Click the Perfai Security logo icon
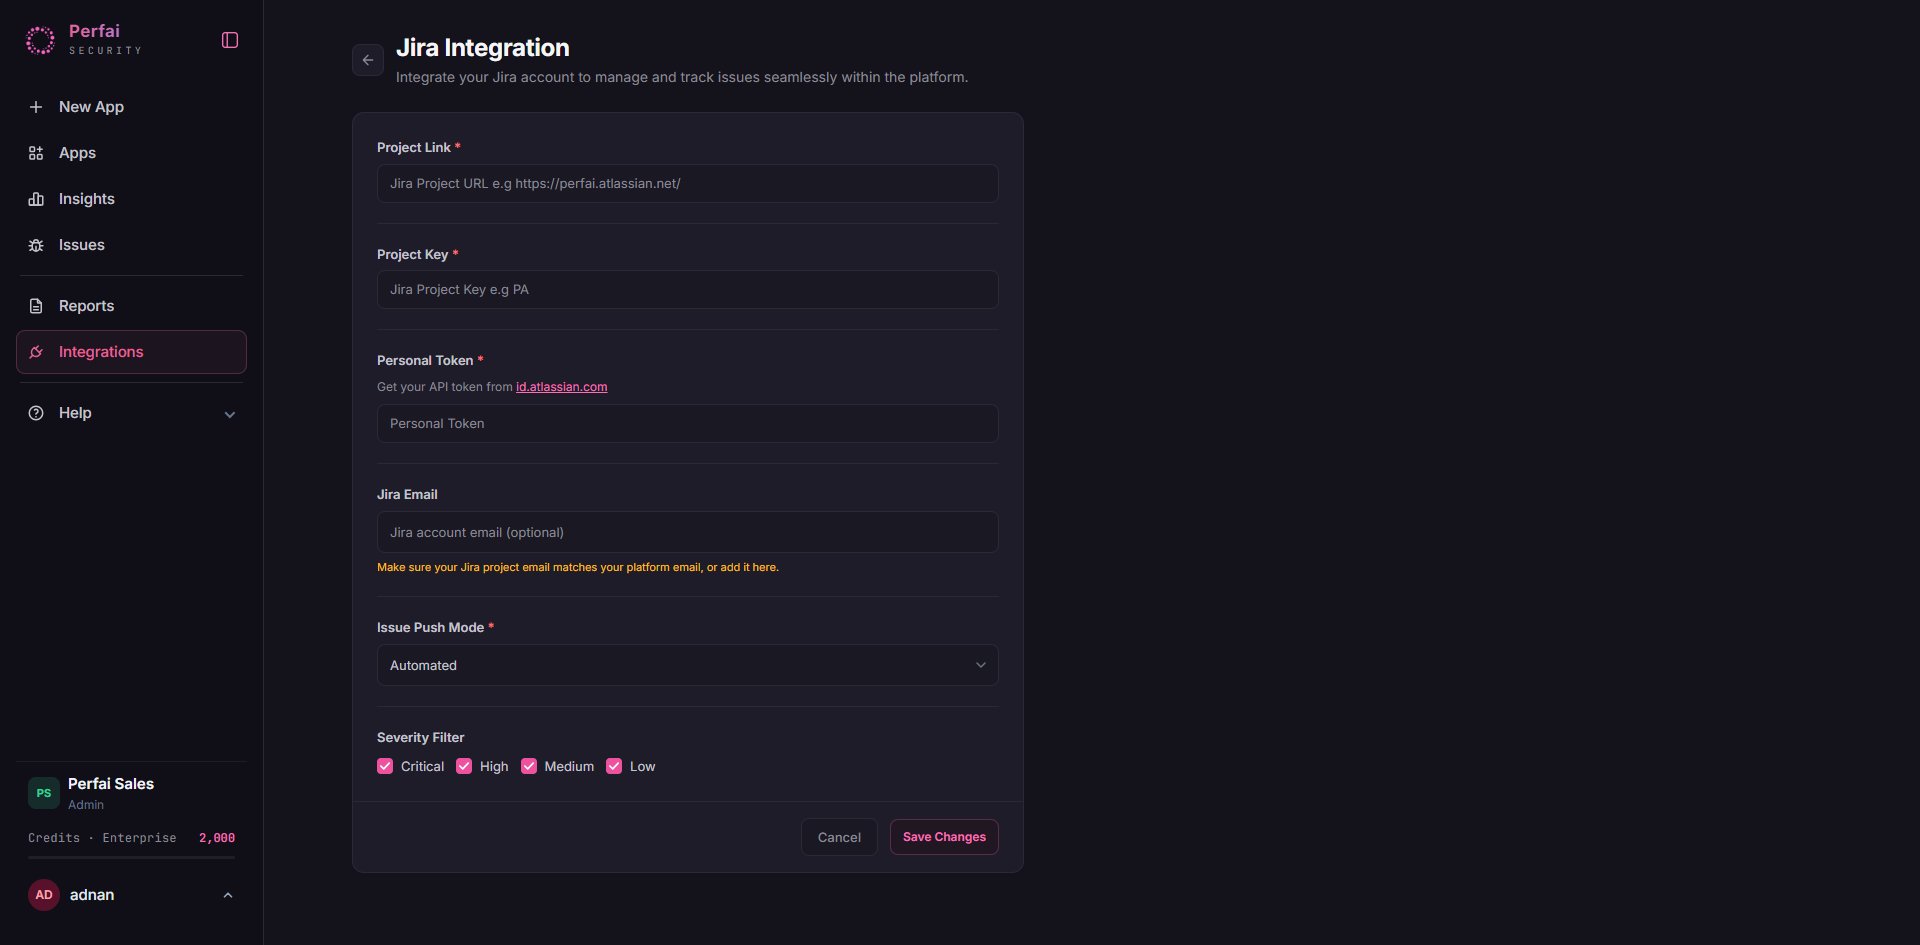Viewport: 1920px width, 945px height. [x=40, y=40]
